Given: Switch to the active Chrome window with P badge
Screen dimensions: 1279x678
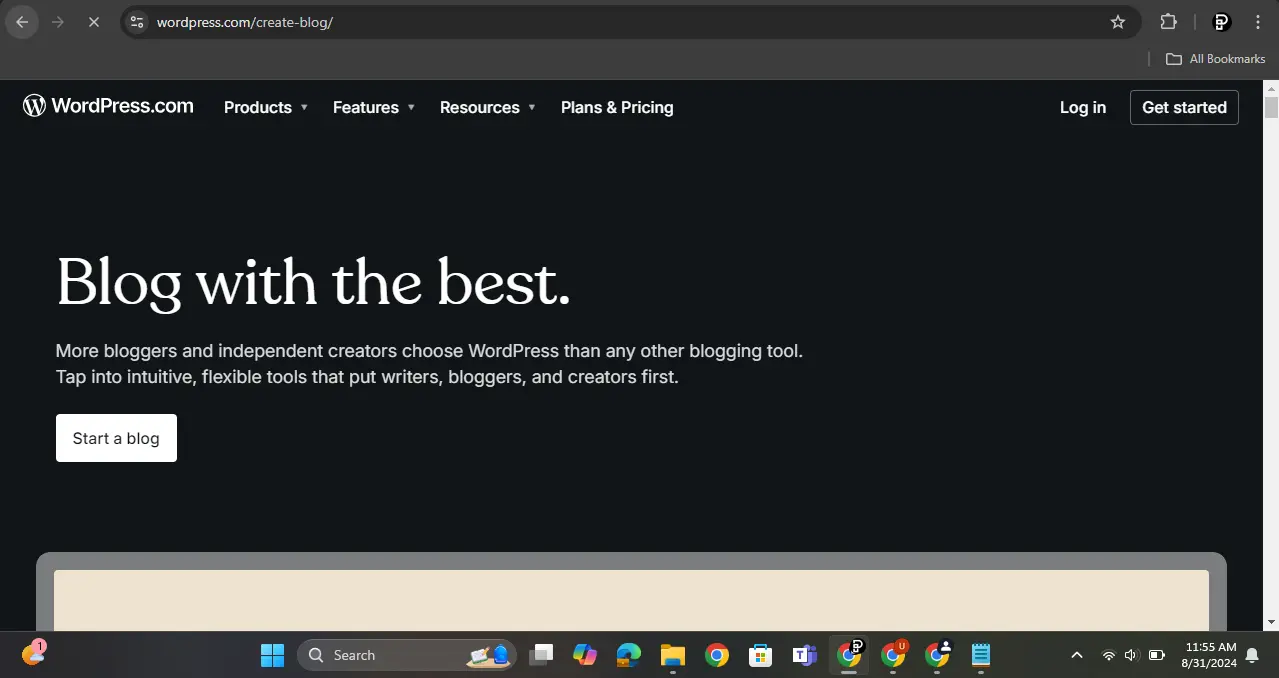Looking at the screenshot, I should 849,655.
